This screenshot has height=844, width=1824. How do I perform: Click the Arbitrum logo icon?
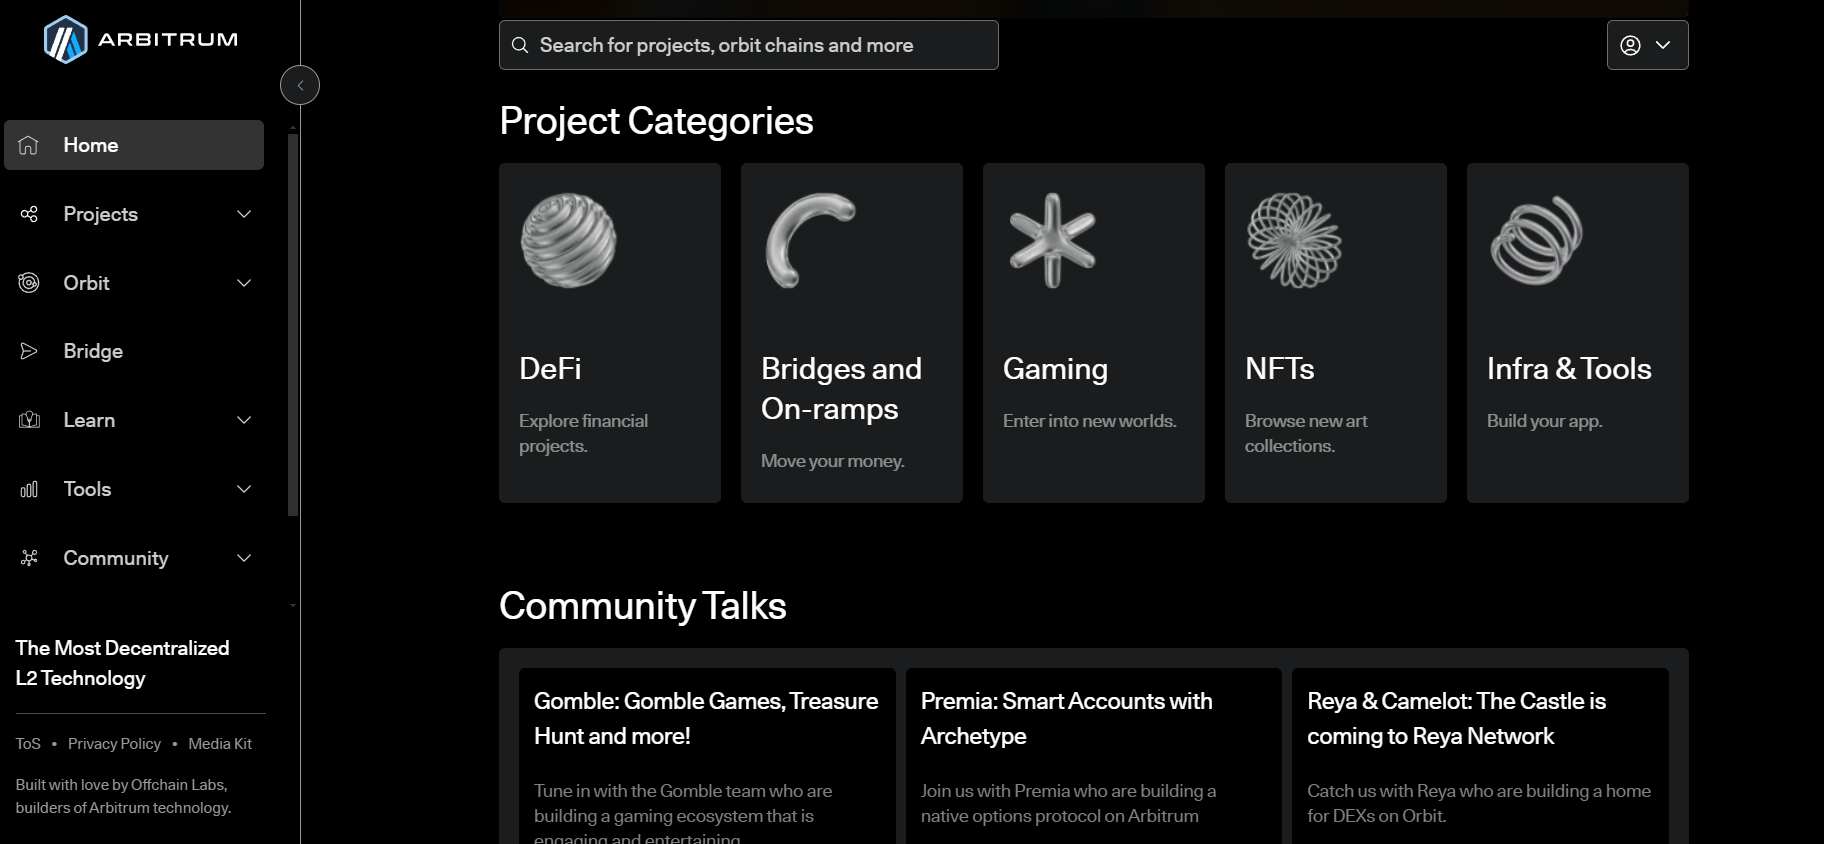coord(65,40)
